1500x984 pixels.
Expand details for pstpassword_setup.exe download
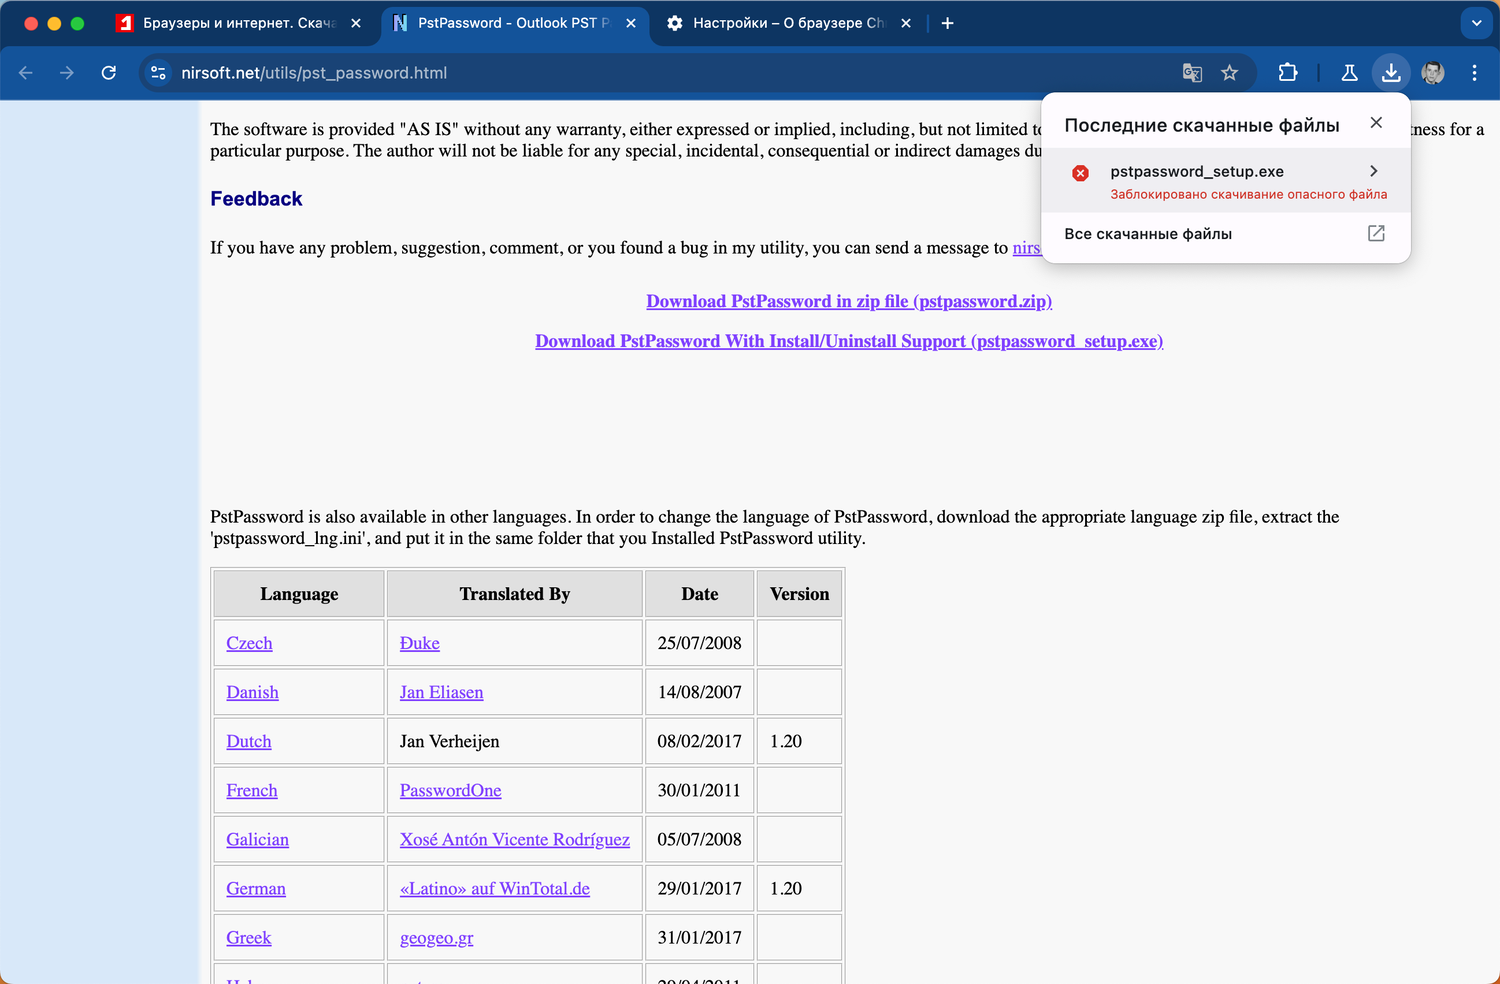coord(1374,171)
